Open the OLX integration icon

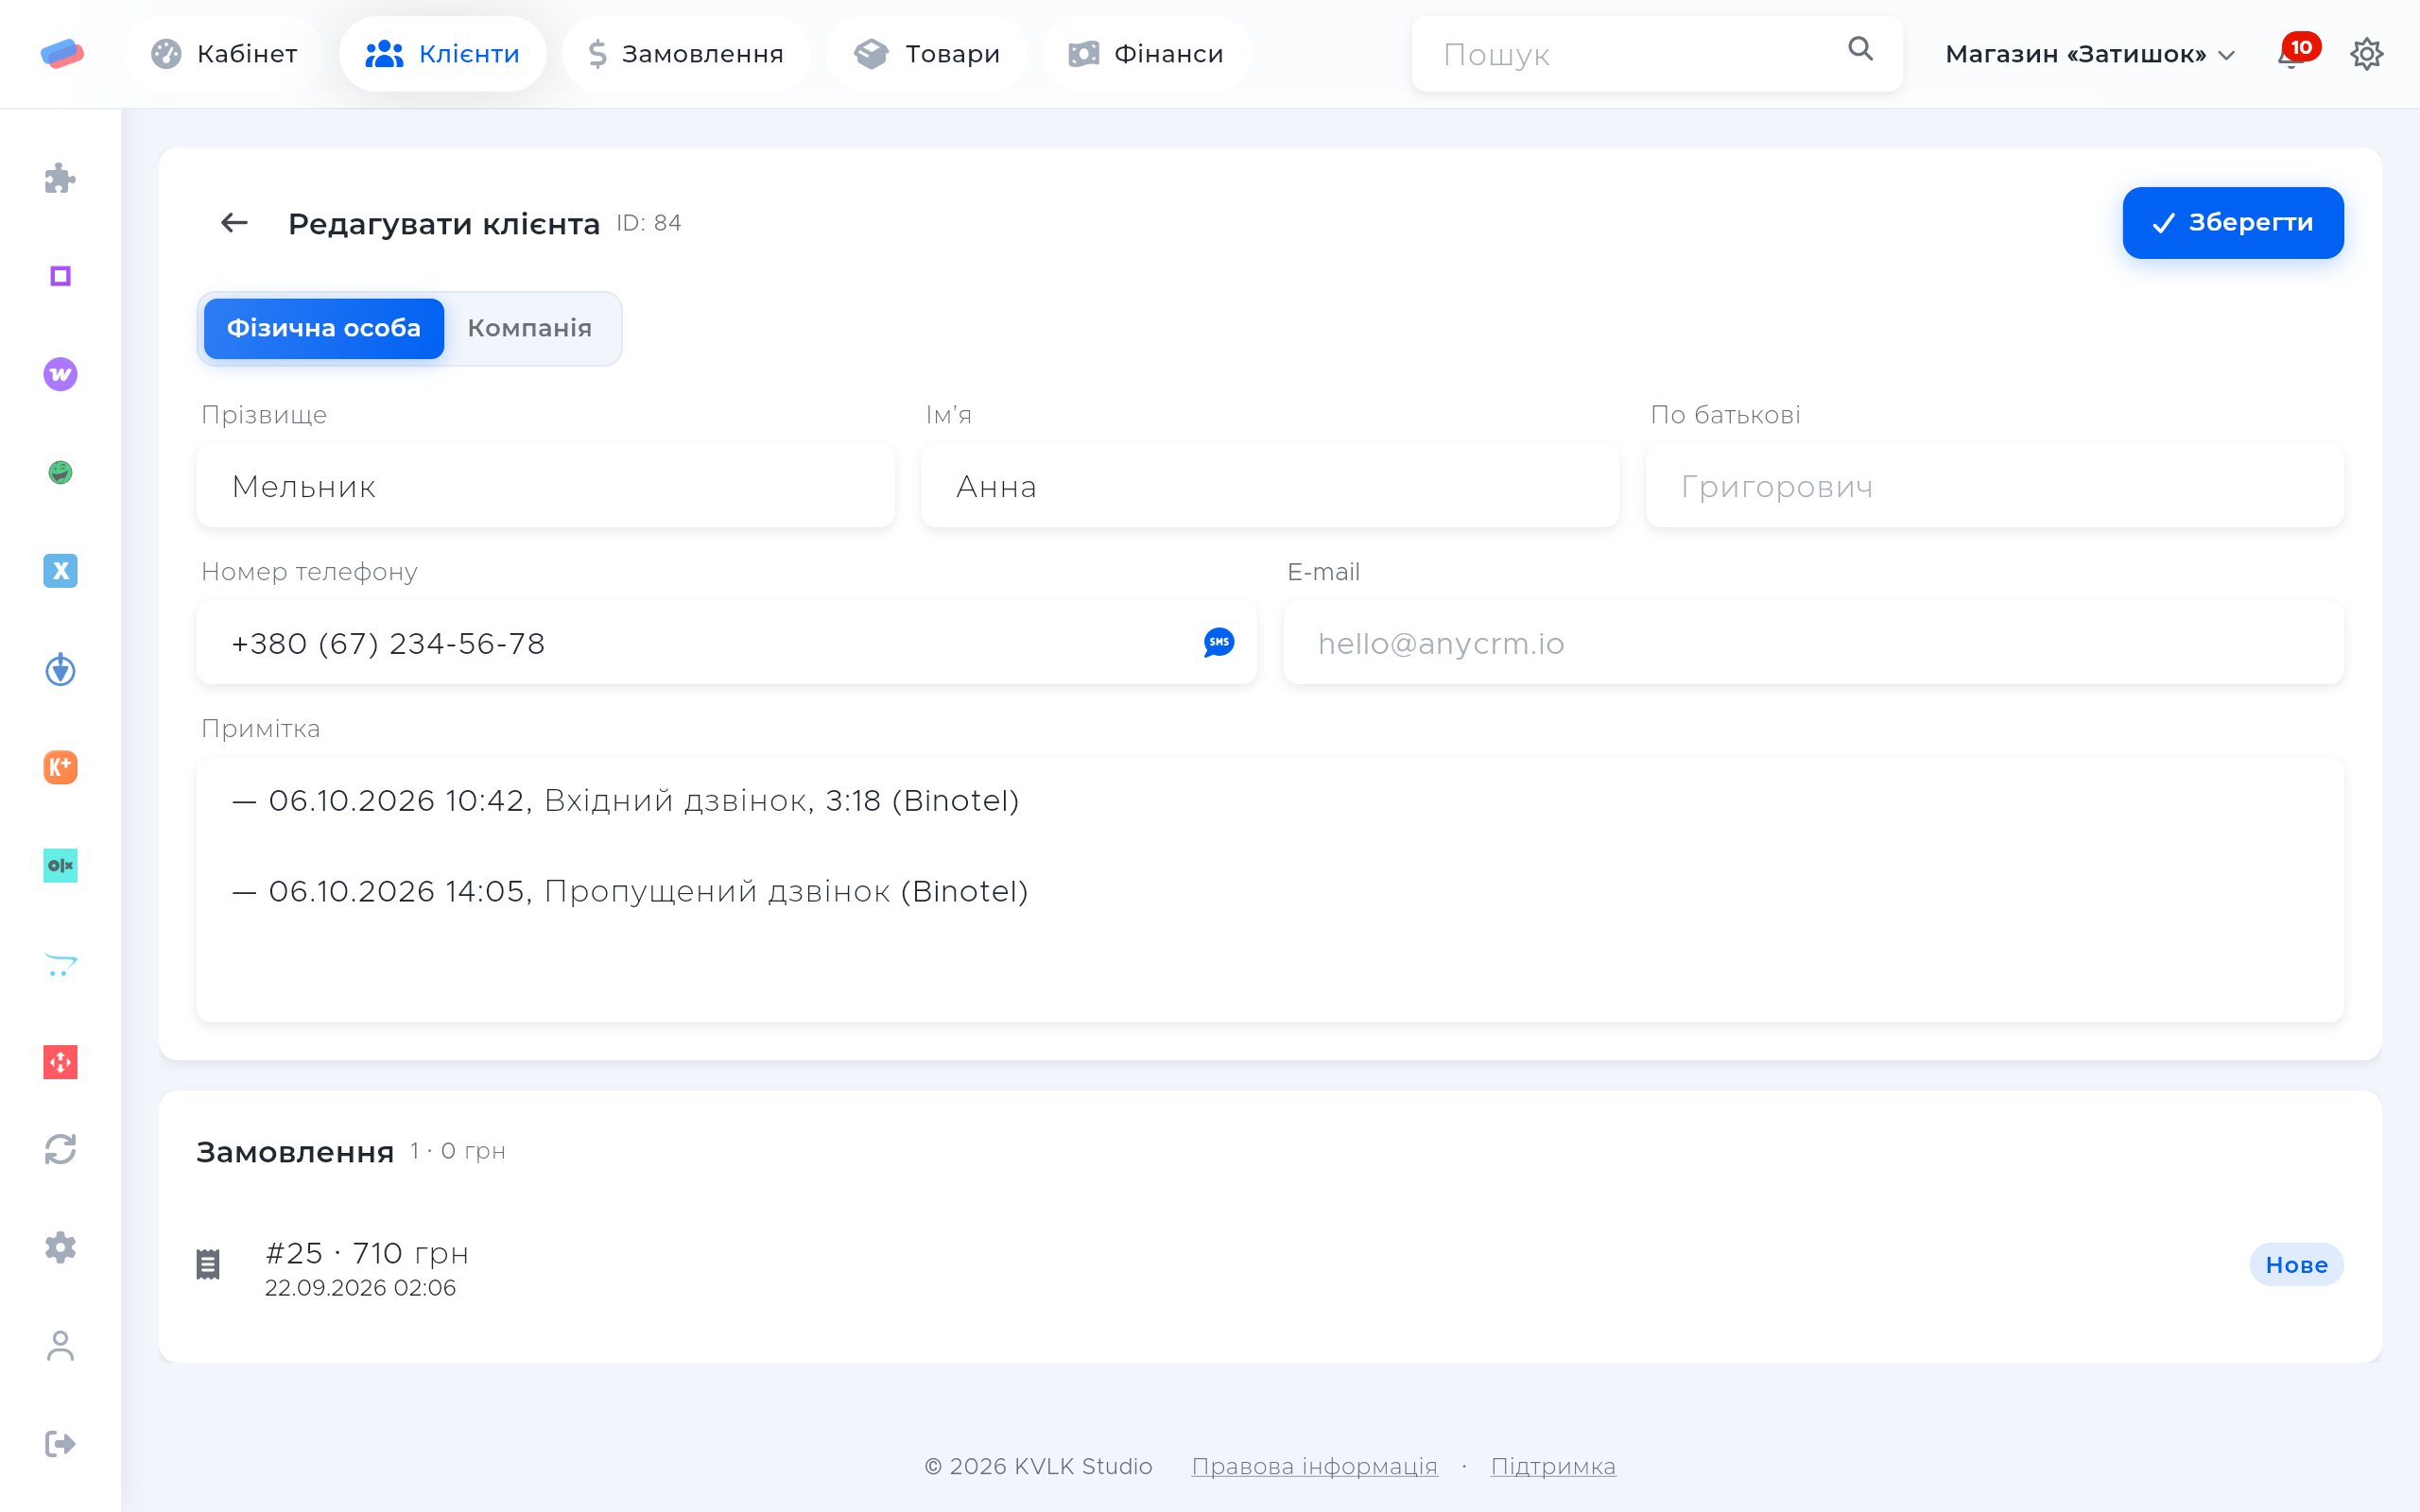click(x=60, y=865)
